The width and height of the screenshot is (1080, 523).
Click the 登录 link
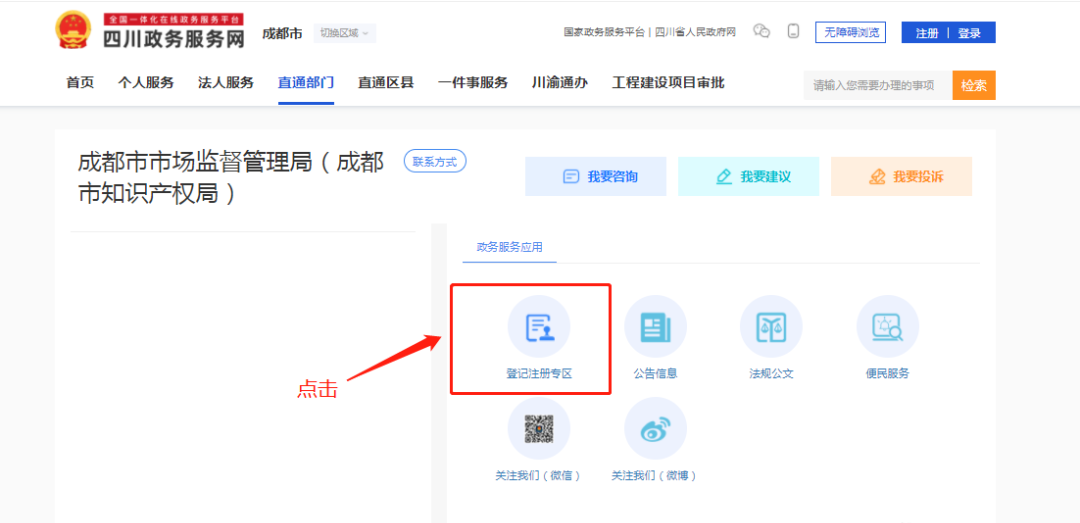969,33
